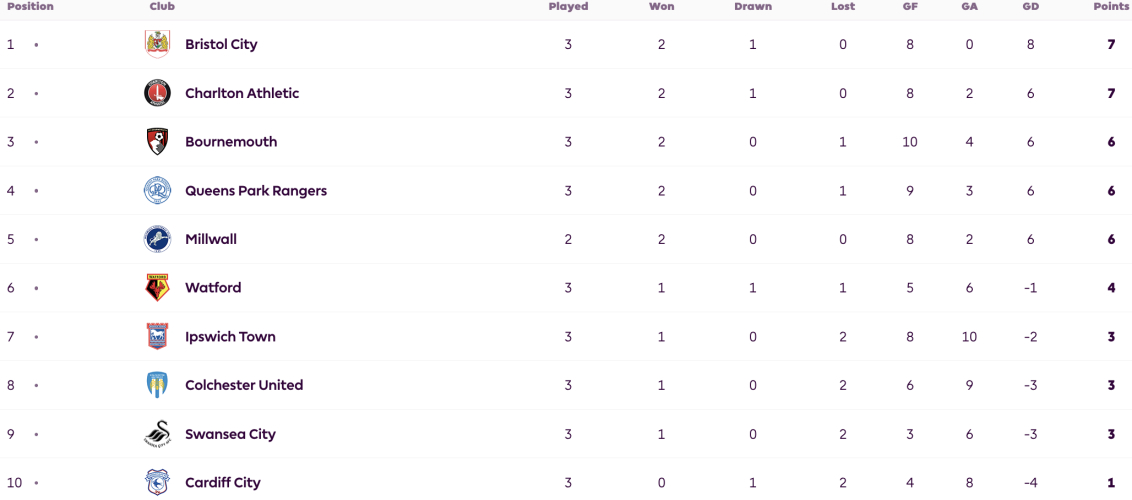Click the Bournemouth club crest
This screenshot has height=500, width=1132.
(x=157, y=141)
